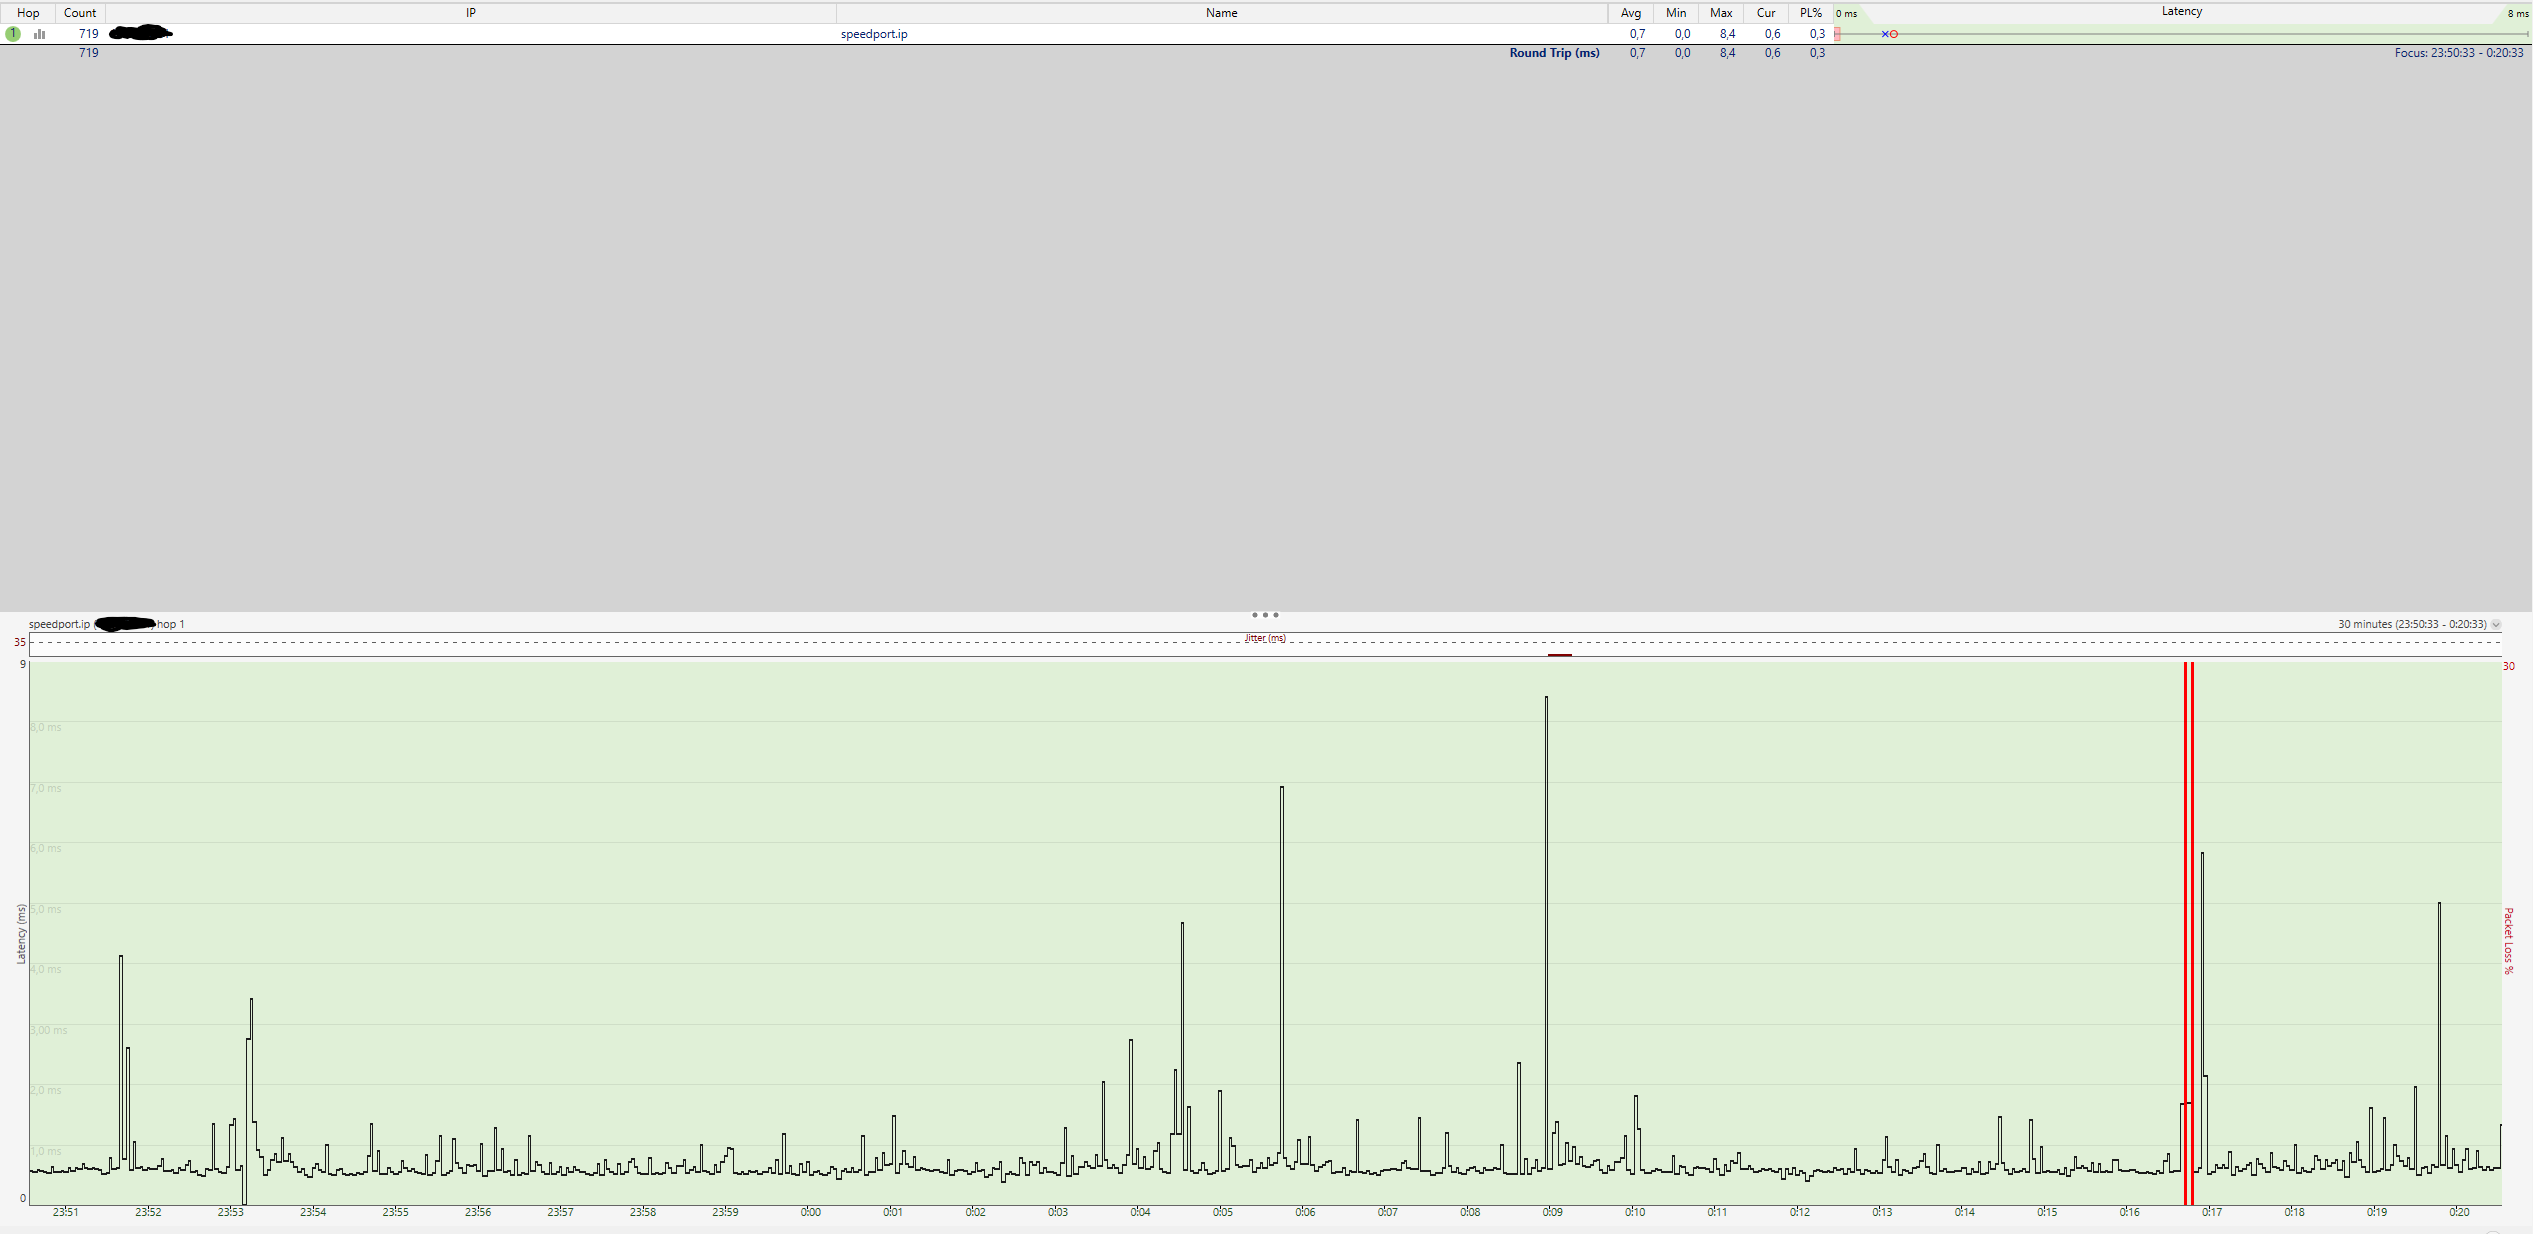This screenshot has height=1234, width=2533.
Task: Click the Jitter (ms) graph strip
Action: pyautogui.click(x=1265, y=644)
